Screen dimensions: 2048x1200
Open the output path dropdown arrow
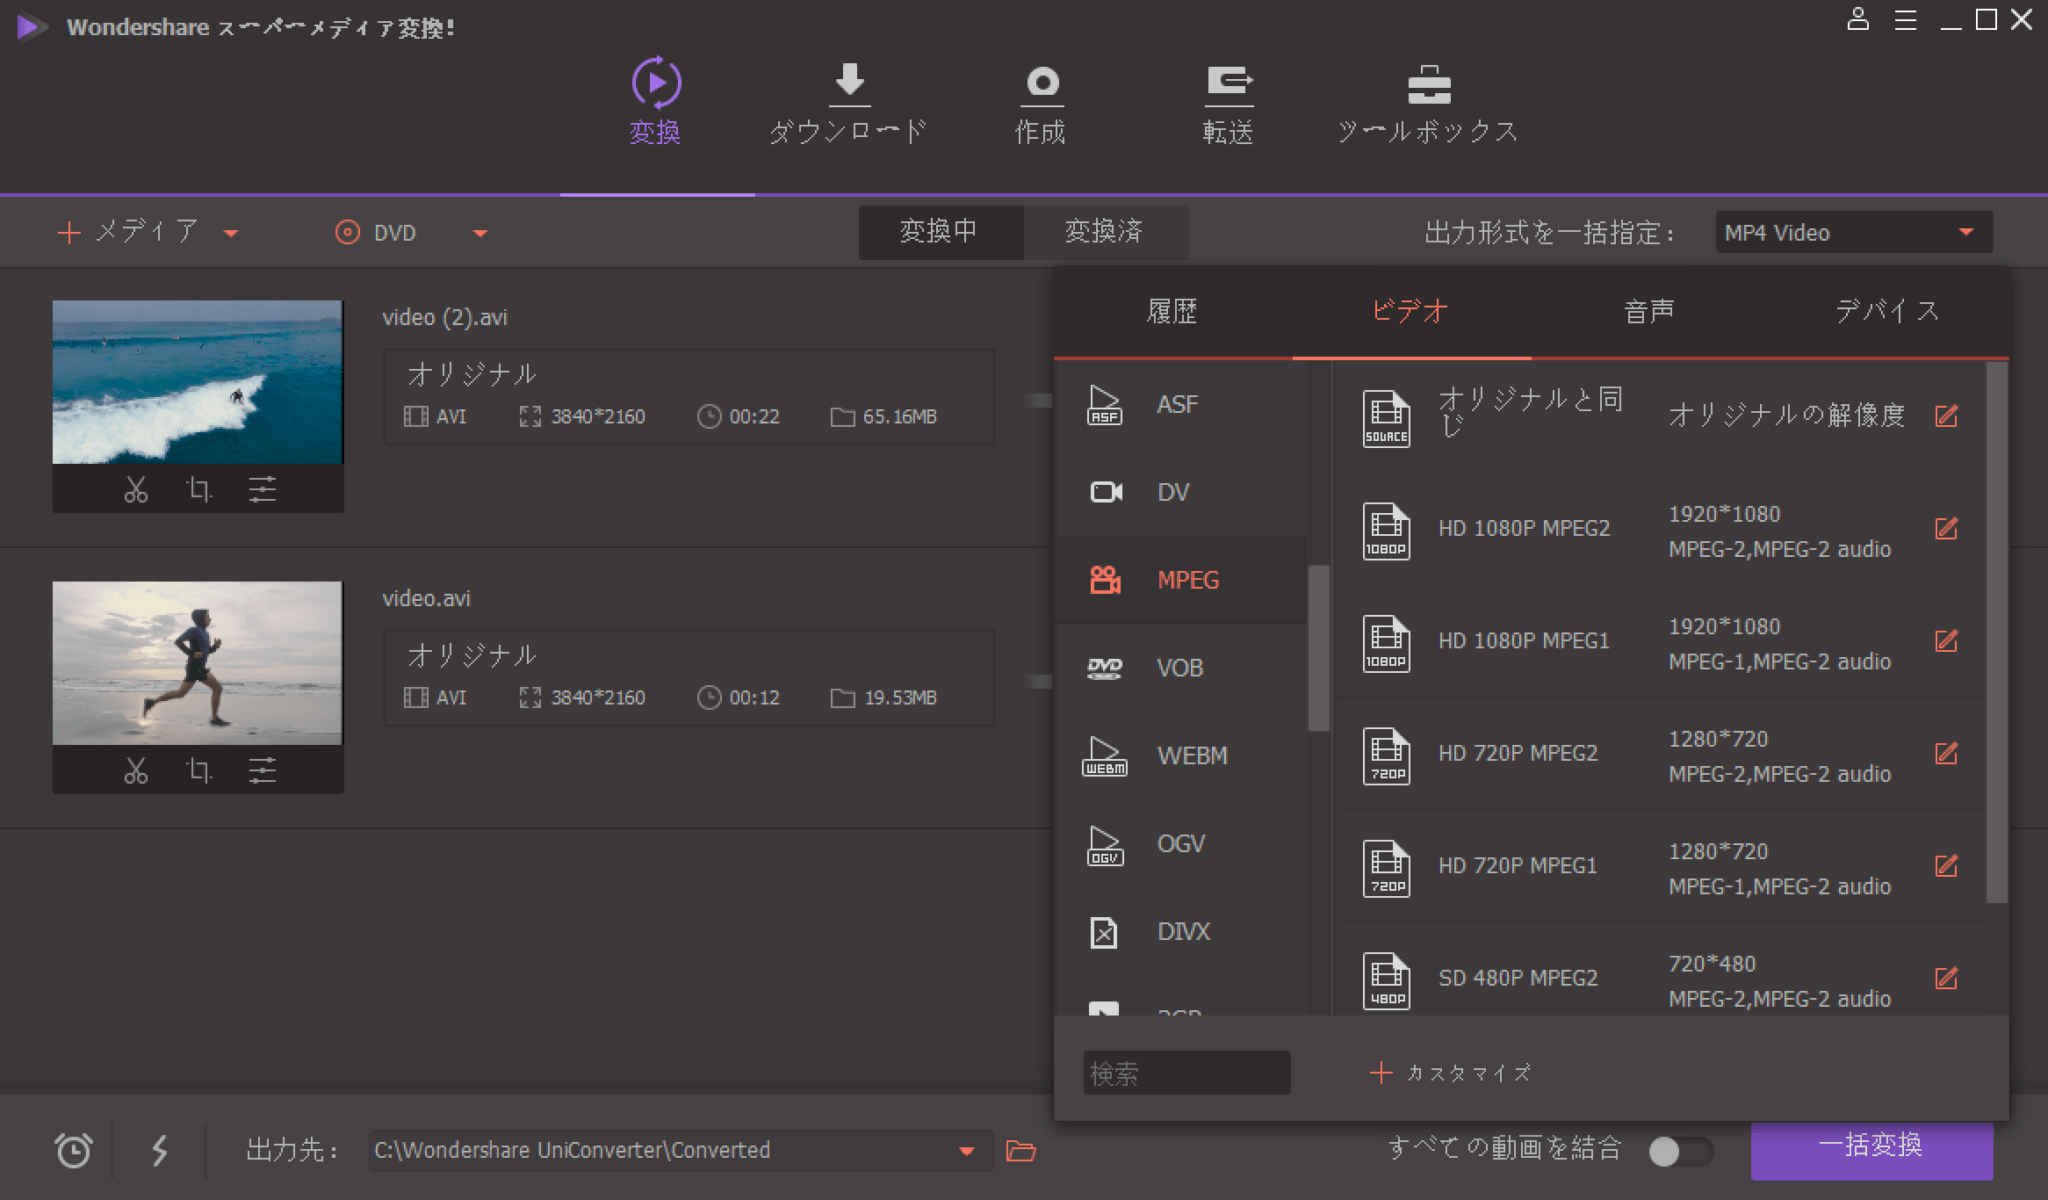963,1151
